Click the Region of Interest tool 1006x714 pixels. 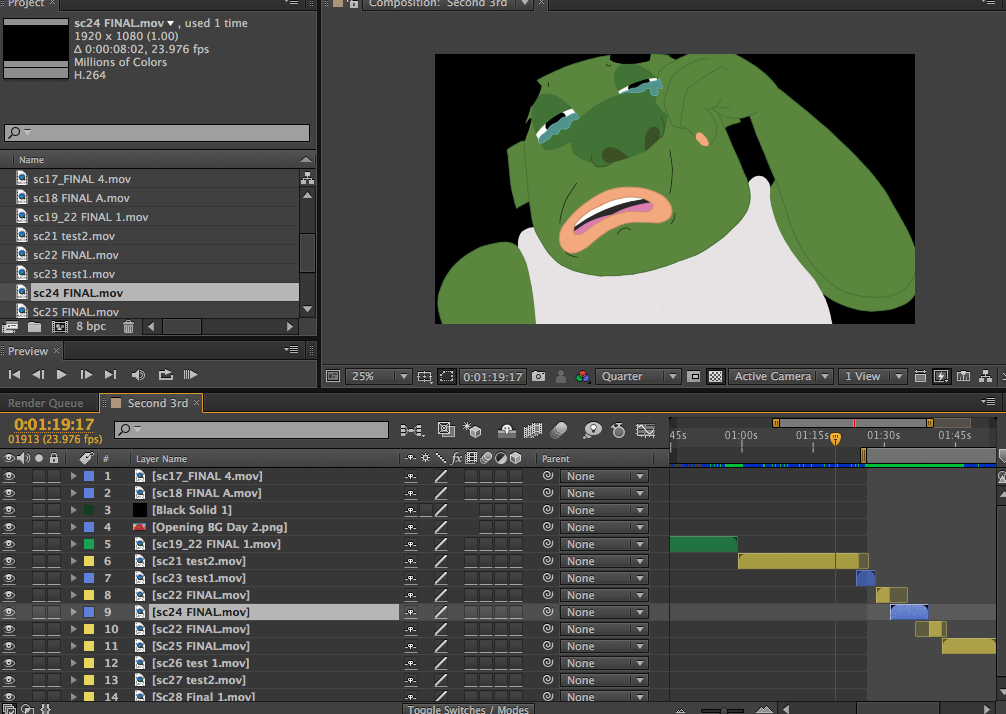click(x=448, y=376)
